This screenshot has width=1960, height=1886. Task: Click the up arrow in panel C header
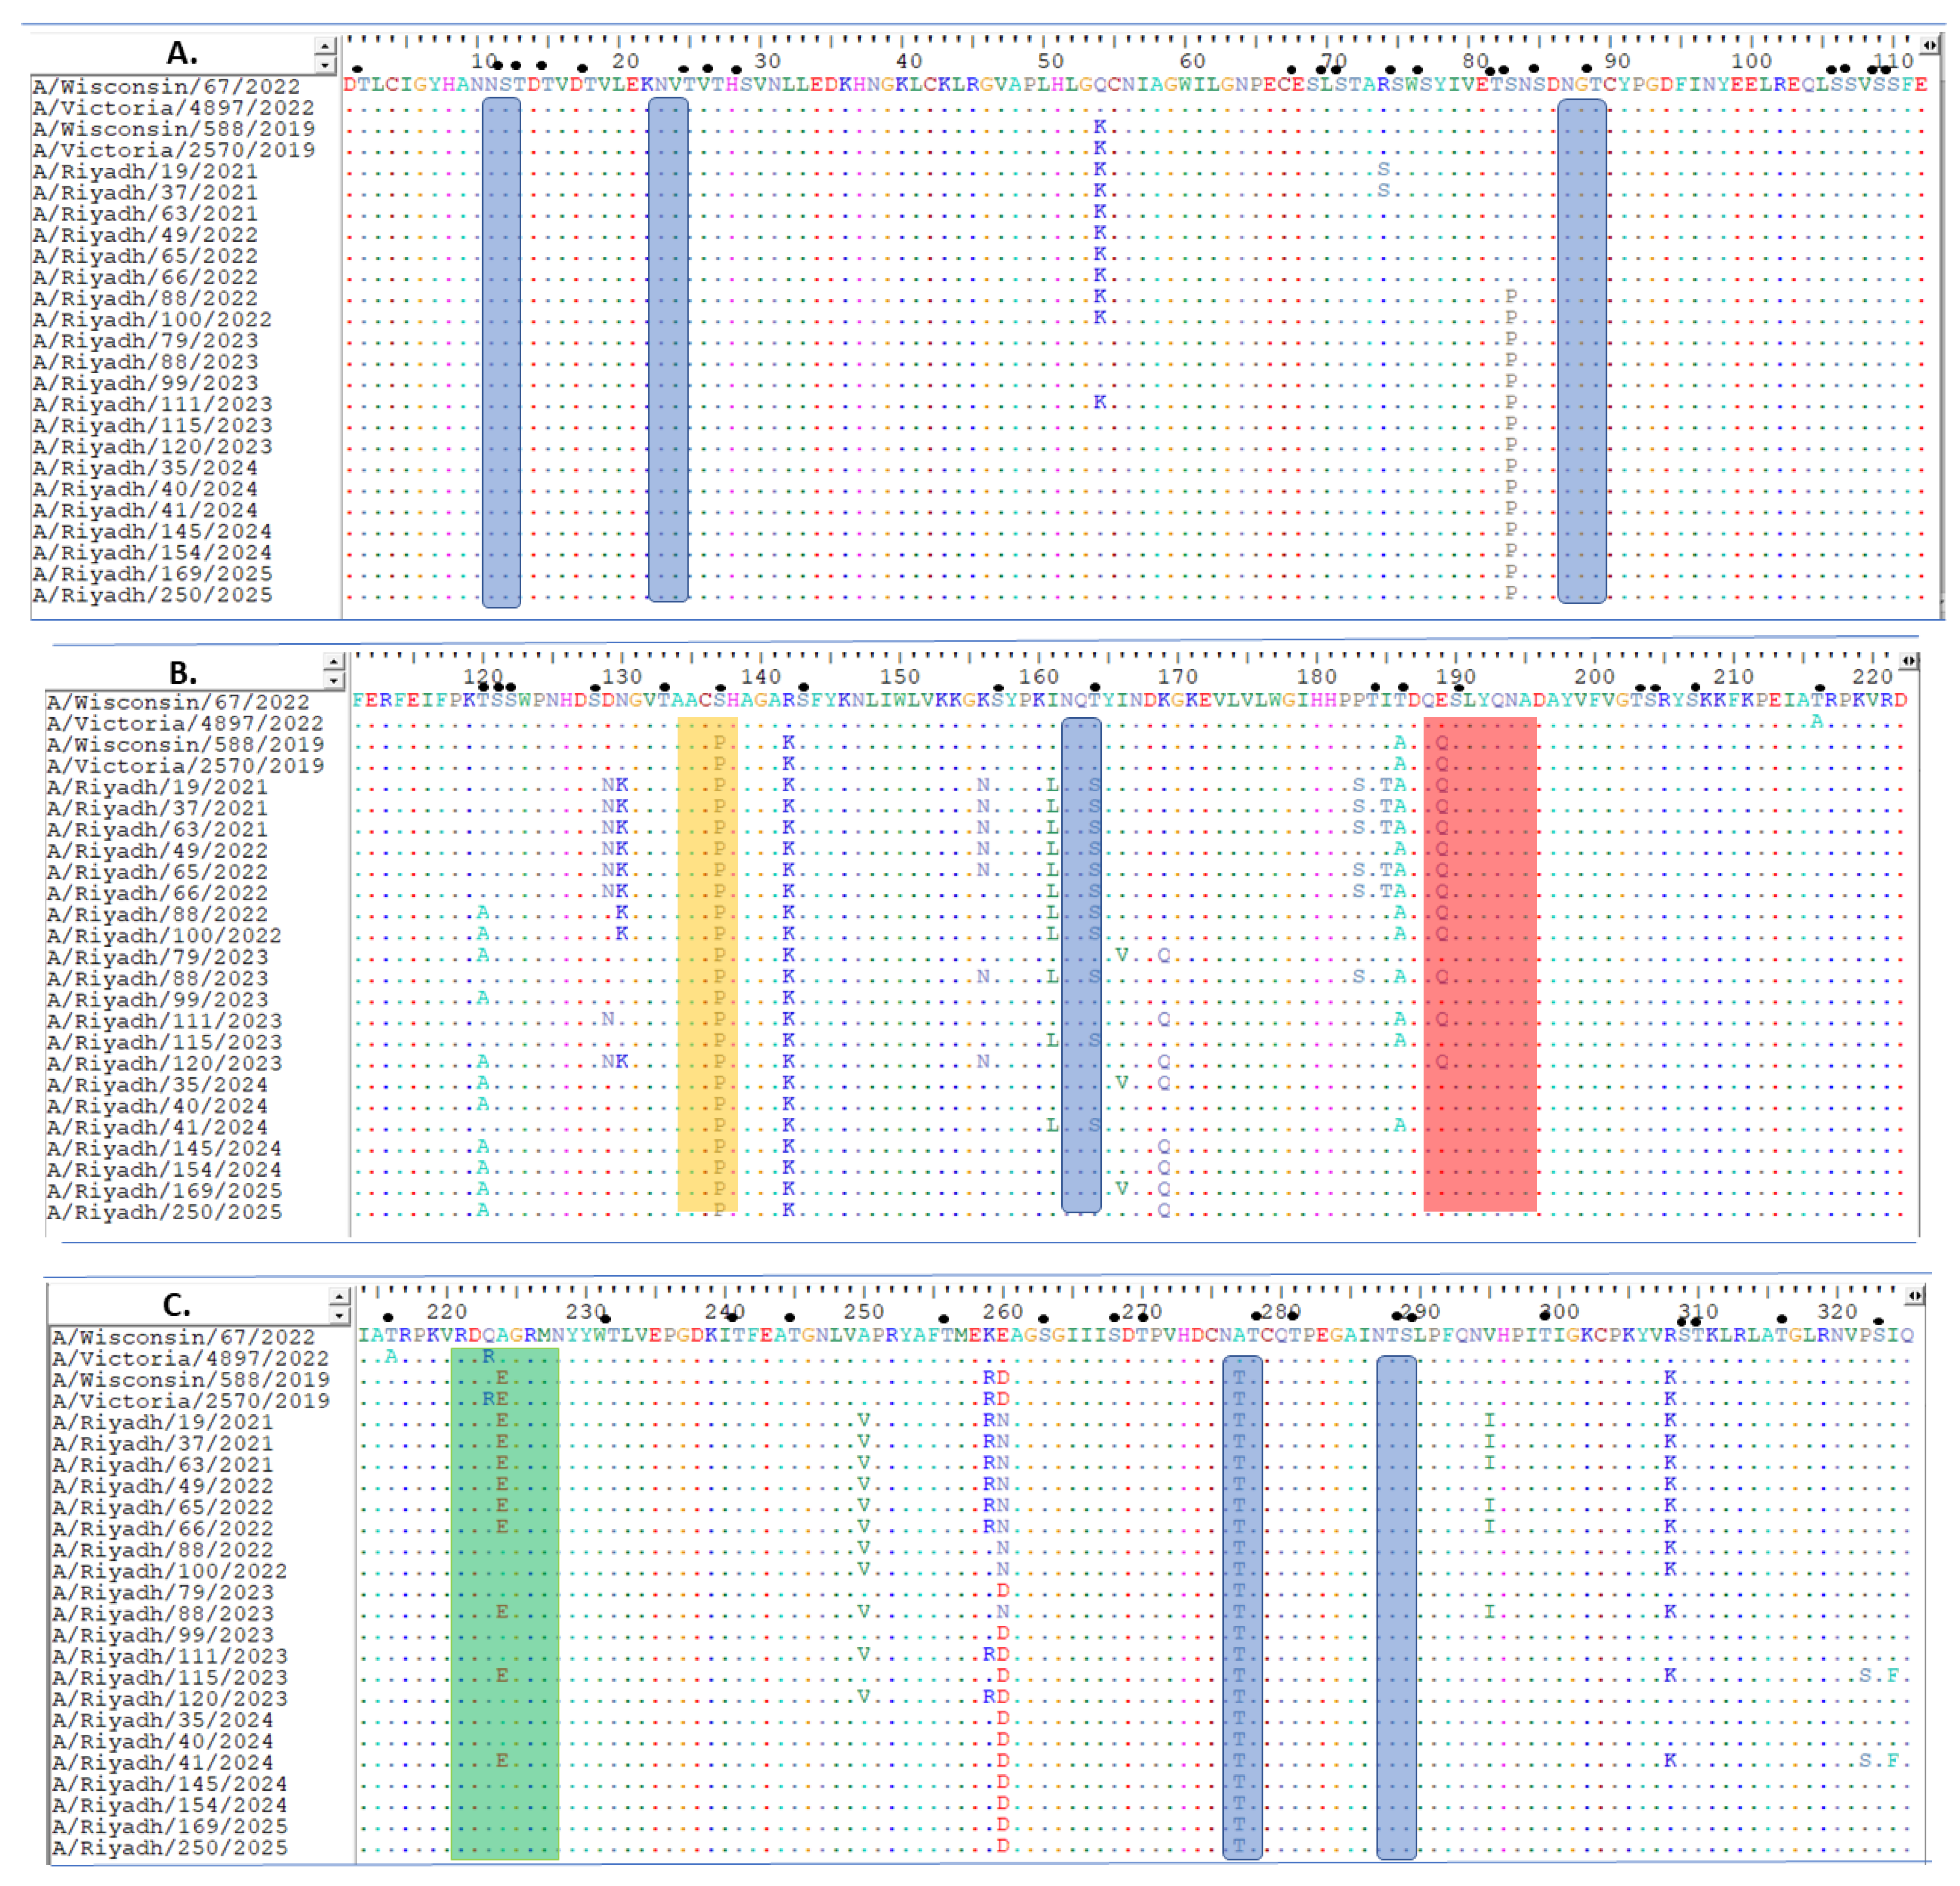point(340,1296)
